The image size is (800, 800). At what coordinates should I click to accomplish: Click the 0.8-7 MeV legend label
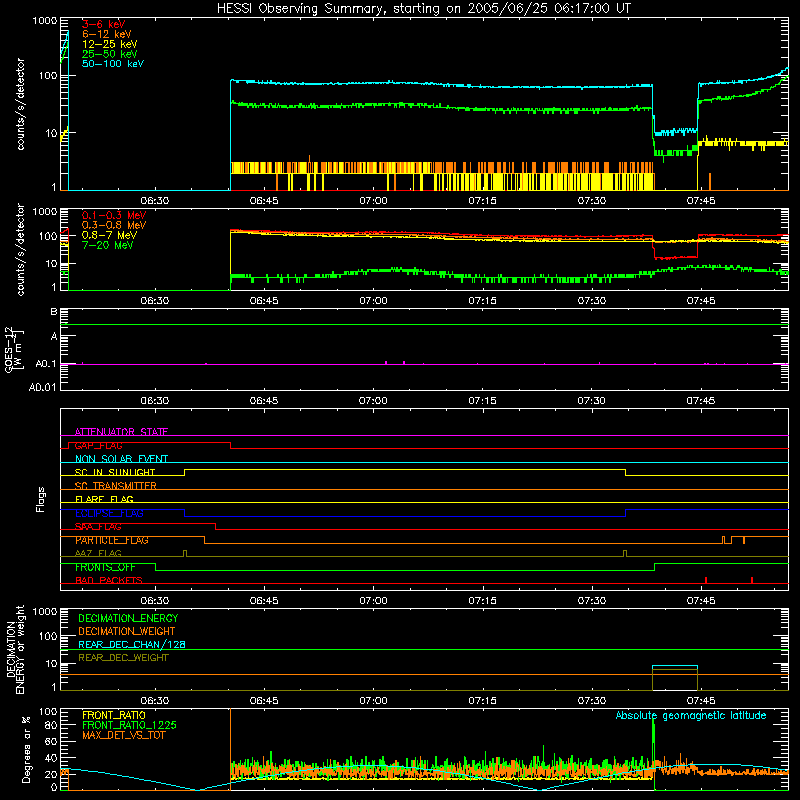[x=109, y=235]
